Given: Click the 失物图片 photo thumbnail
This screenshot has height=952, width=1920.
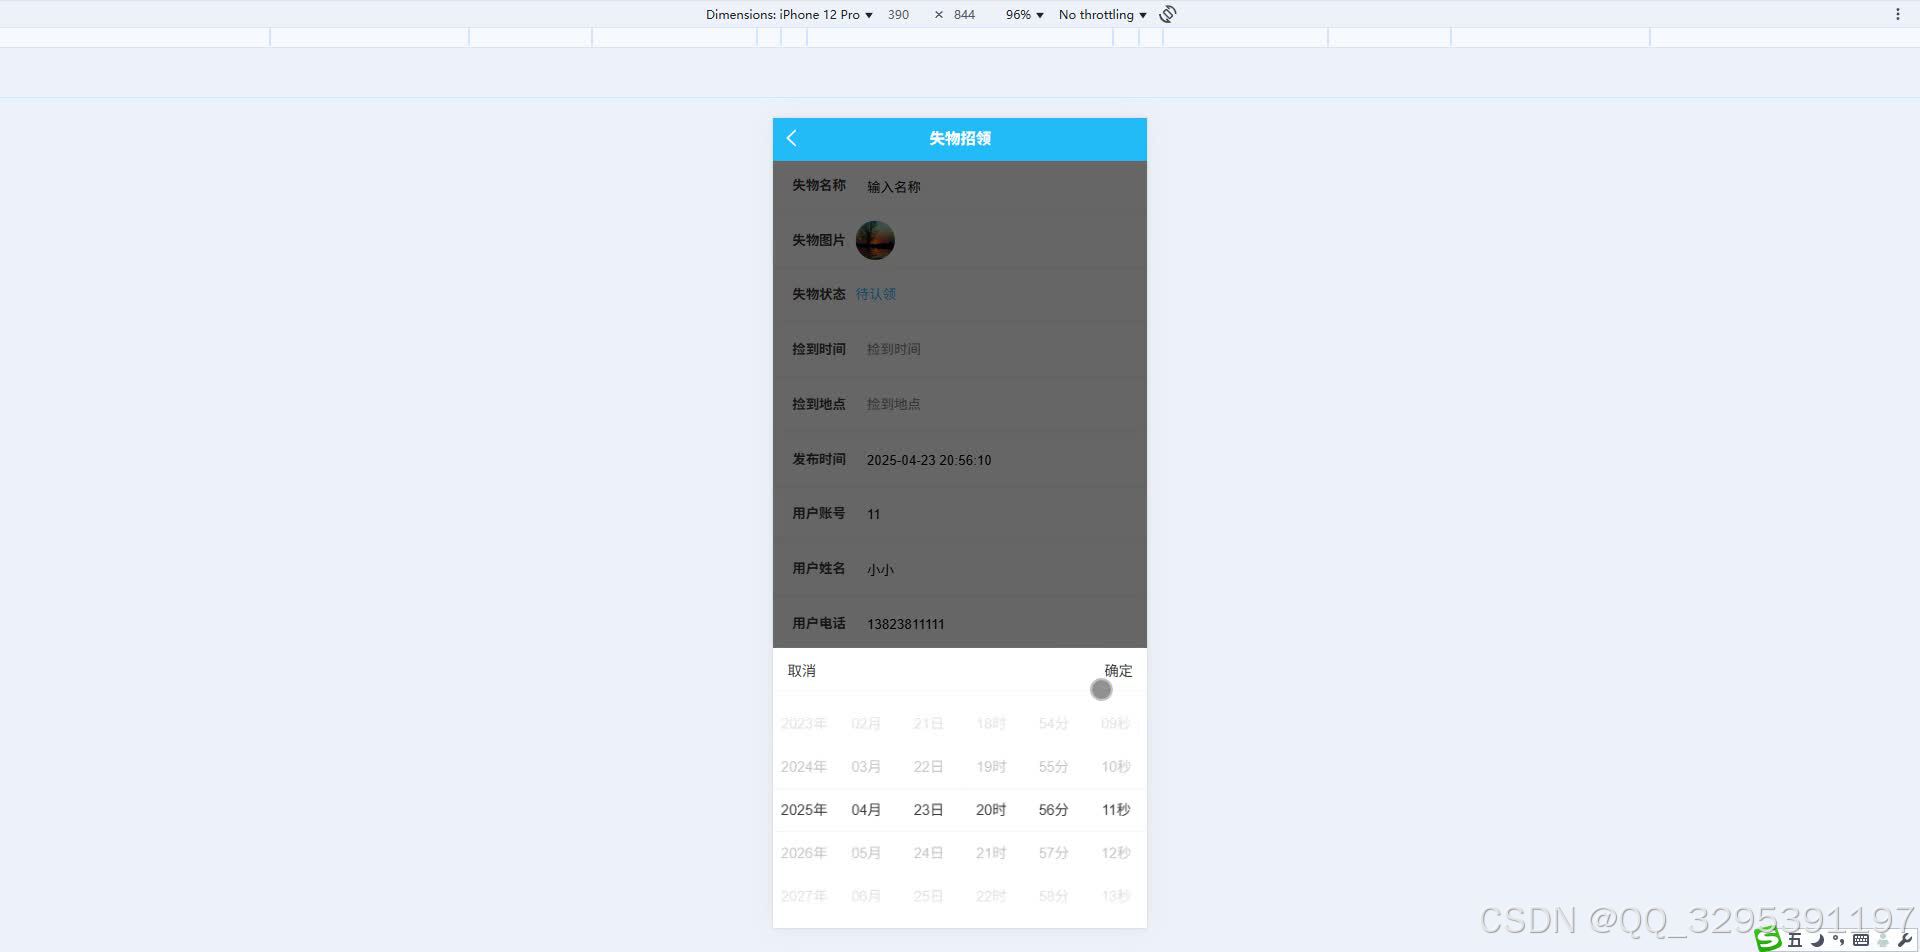Looking at the screenshot, I should (x=875, y=240).
